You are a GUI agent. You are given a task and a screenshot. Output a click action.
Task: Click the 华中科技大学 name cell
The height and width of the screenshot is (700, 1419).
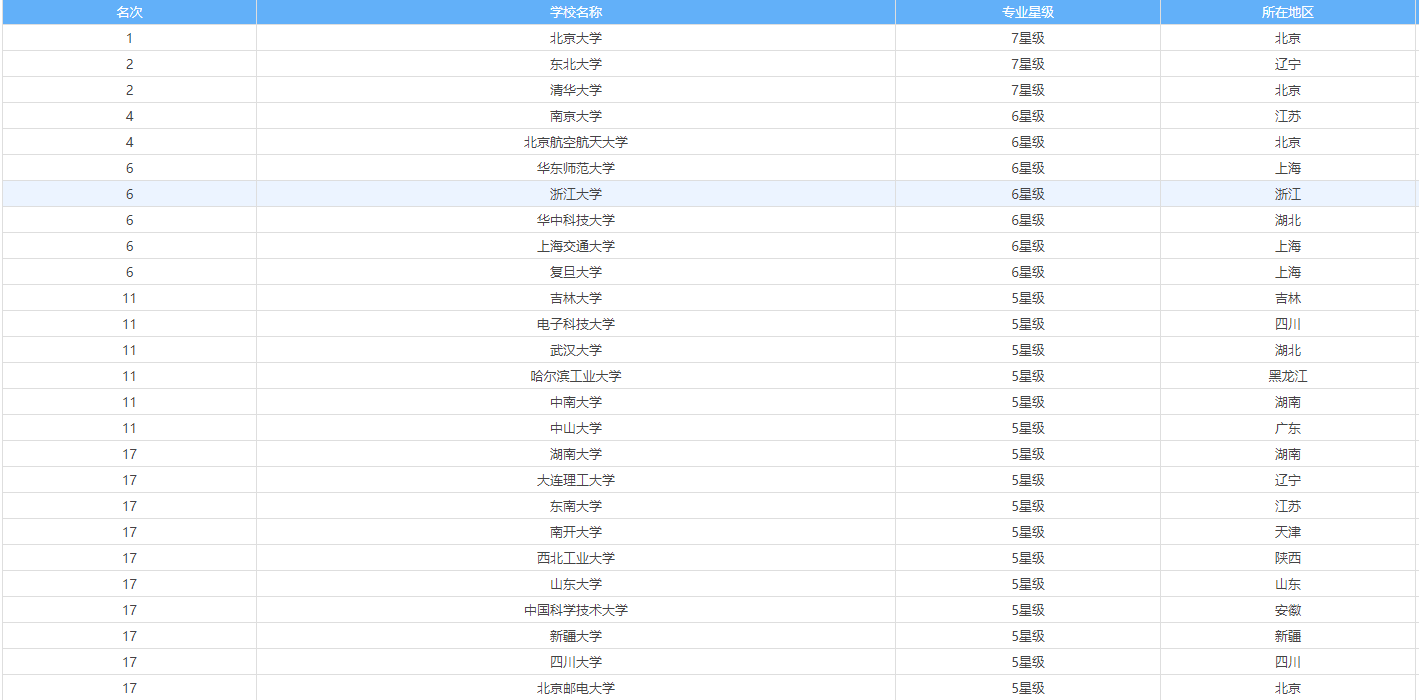pyautogui.click(x=576, y=220)
